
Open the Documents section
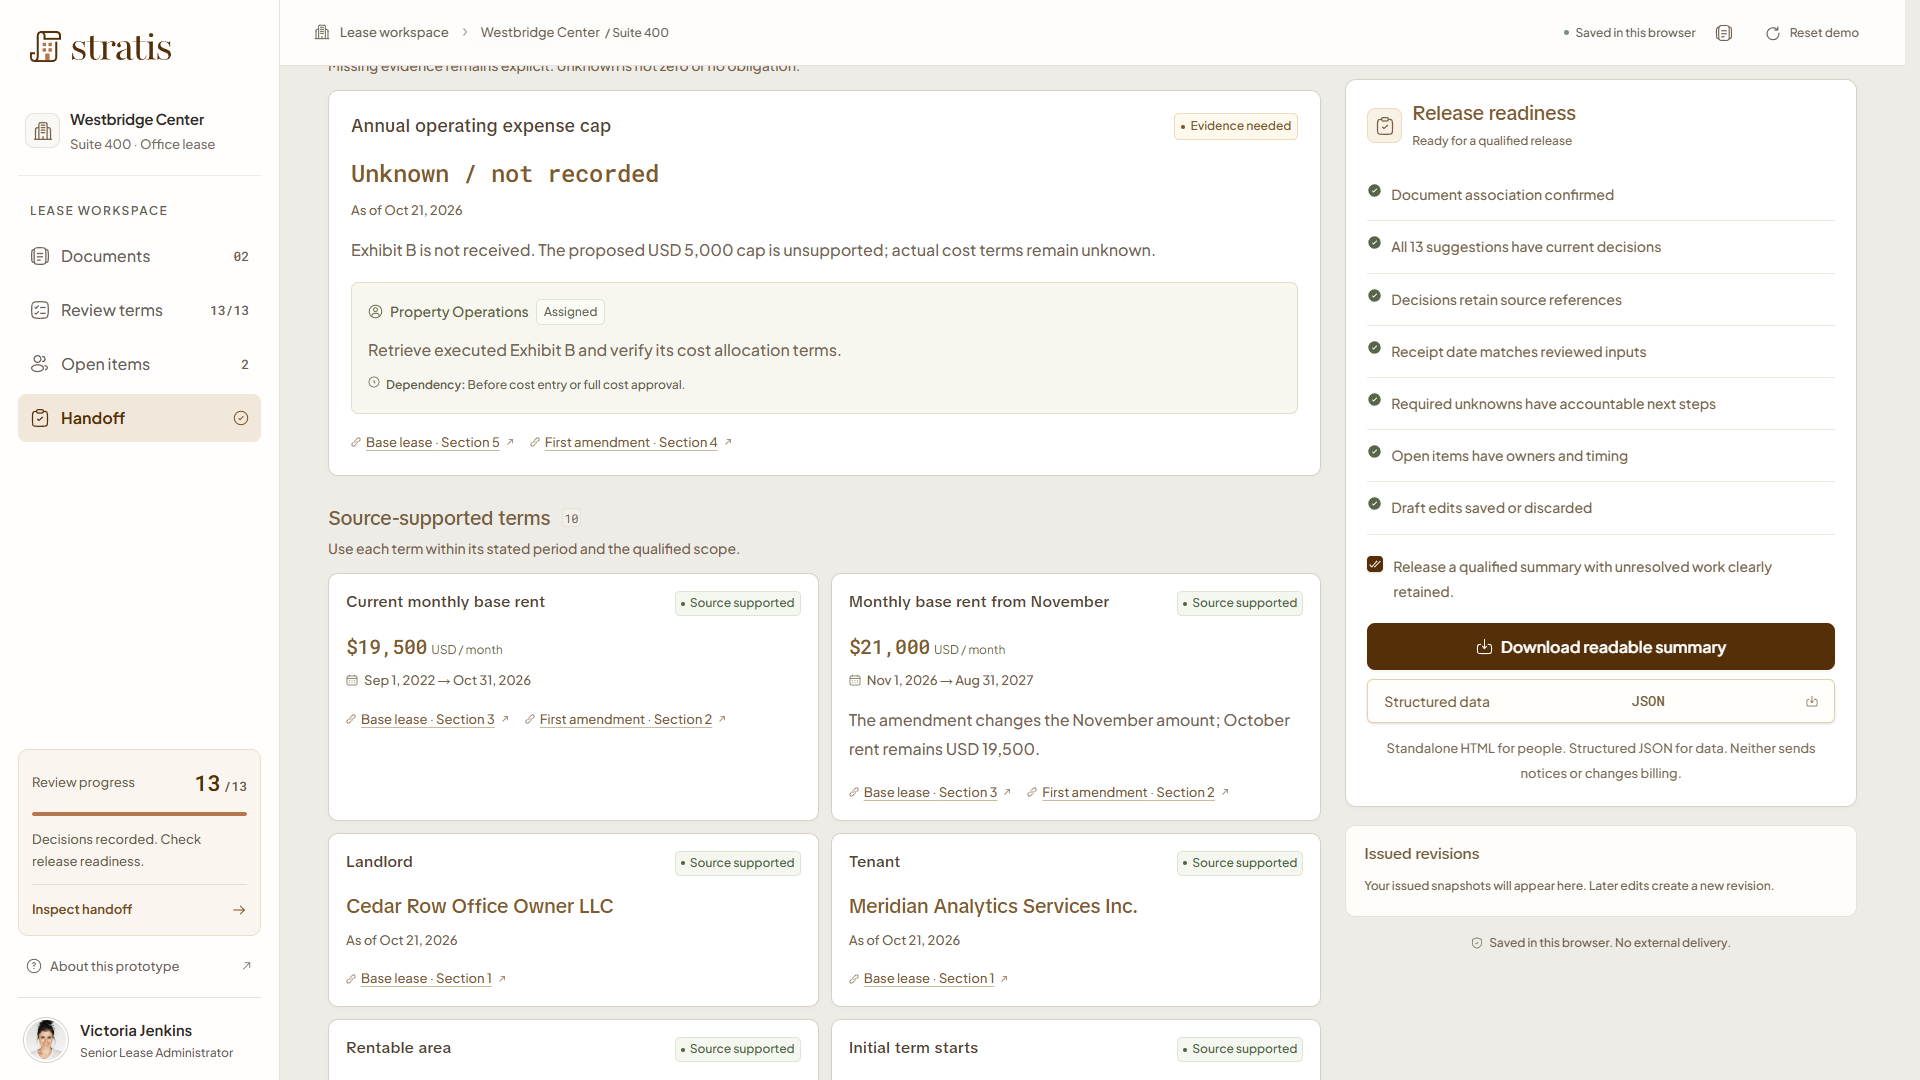click(x=139, y=256)
